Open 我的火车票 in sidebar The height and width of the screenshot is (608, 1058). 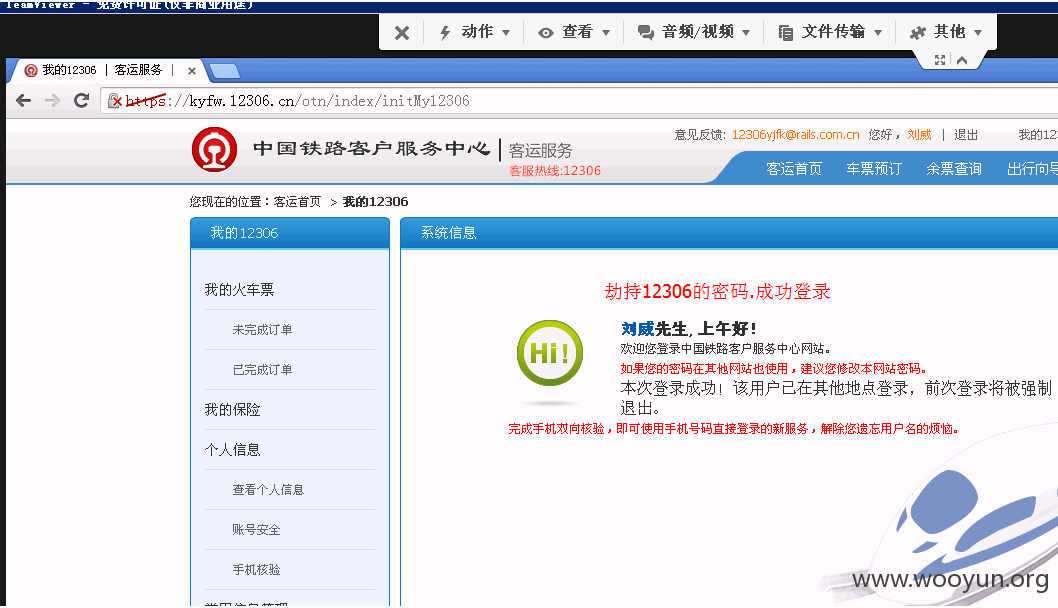pos(240,290)
